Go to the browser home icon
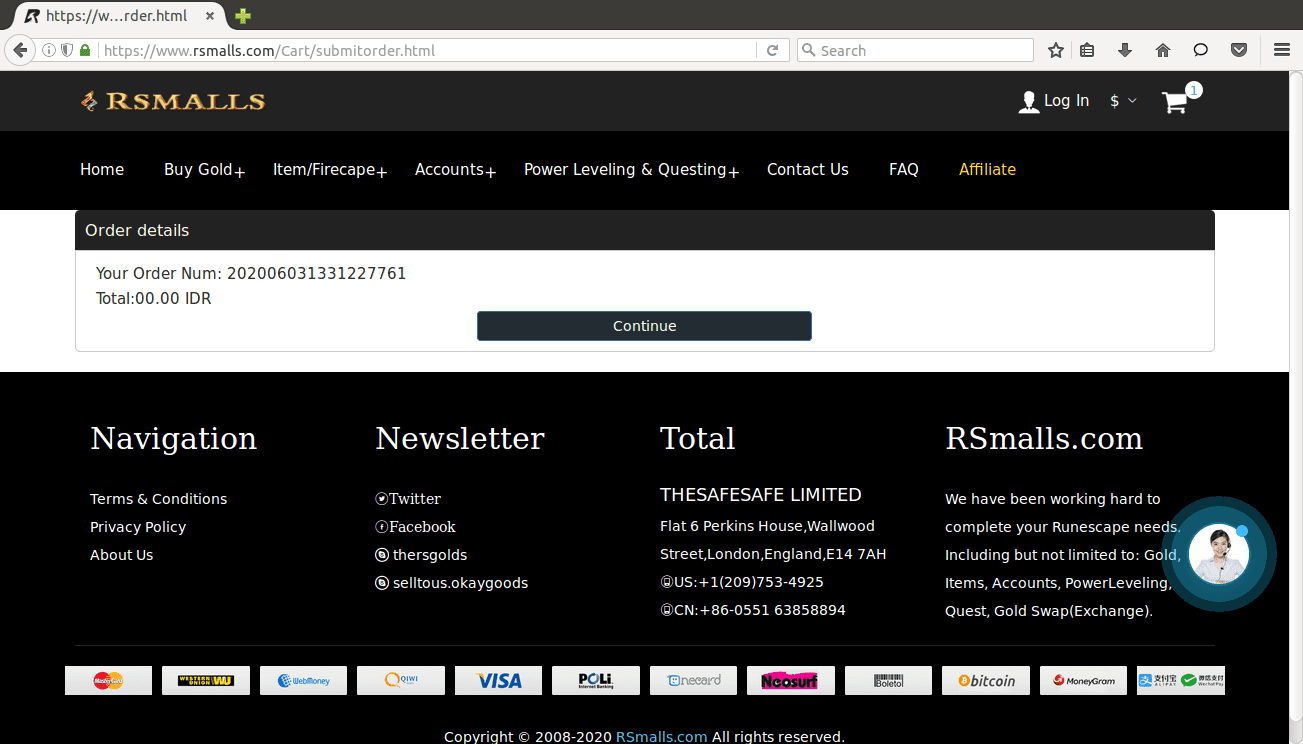1303x744 pixels. [1162, 50]
